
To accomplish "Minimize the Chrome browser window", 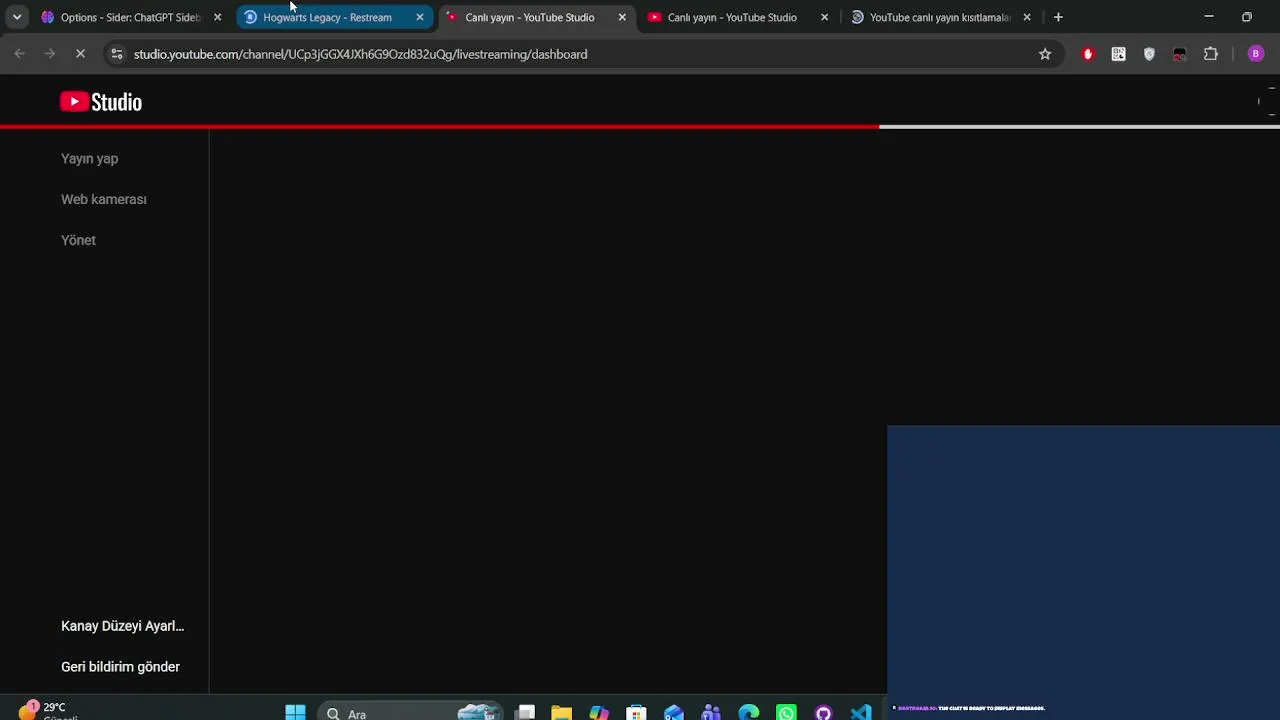I will (1209, 17).
